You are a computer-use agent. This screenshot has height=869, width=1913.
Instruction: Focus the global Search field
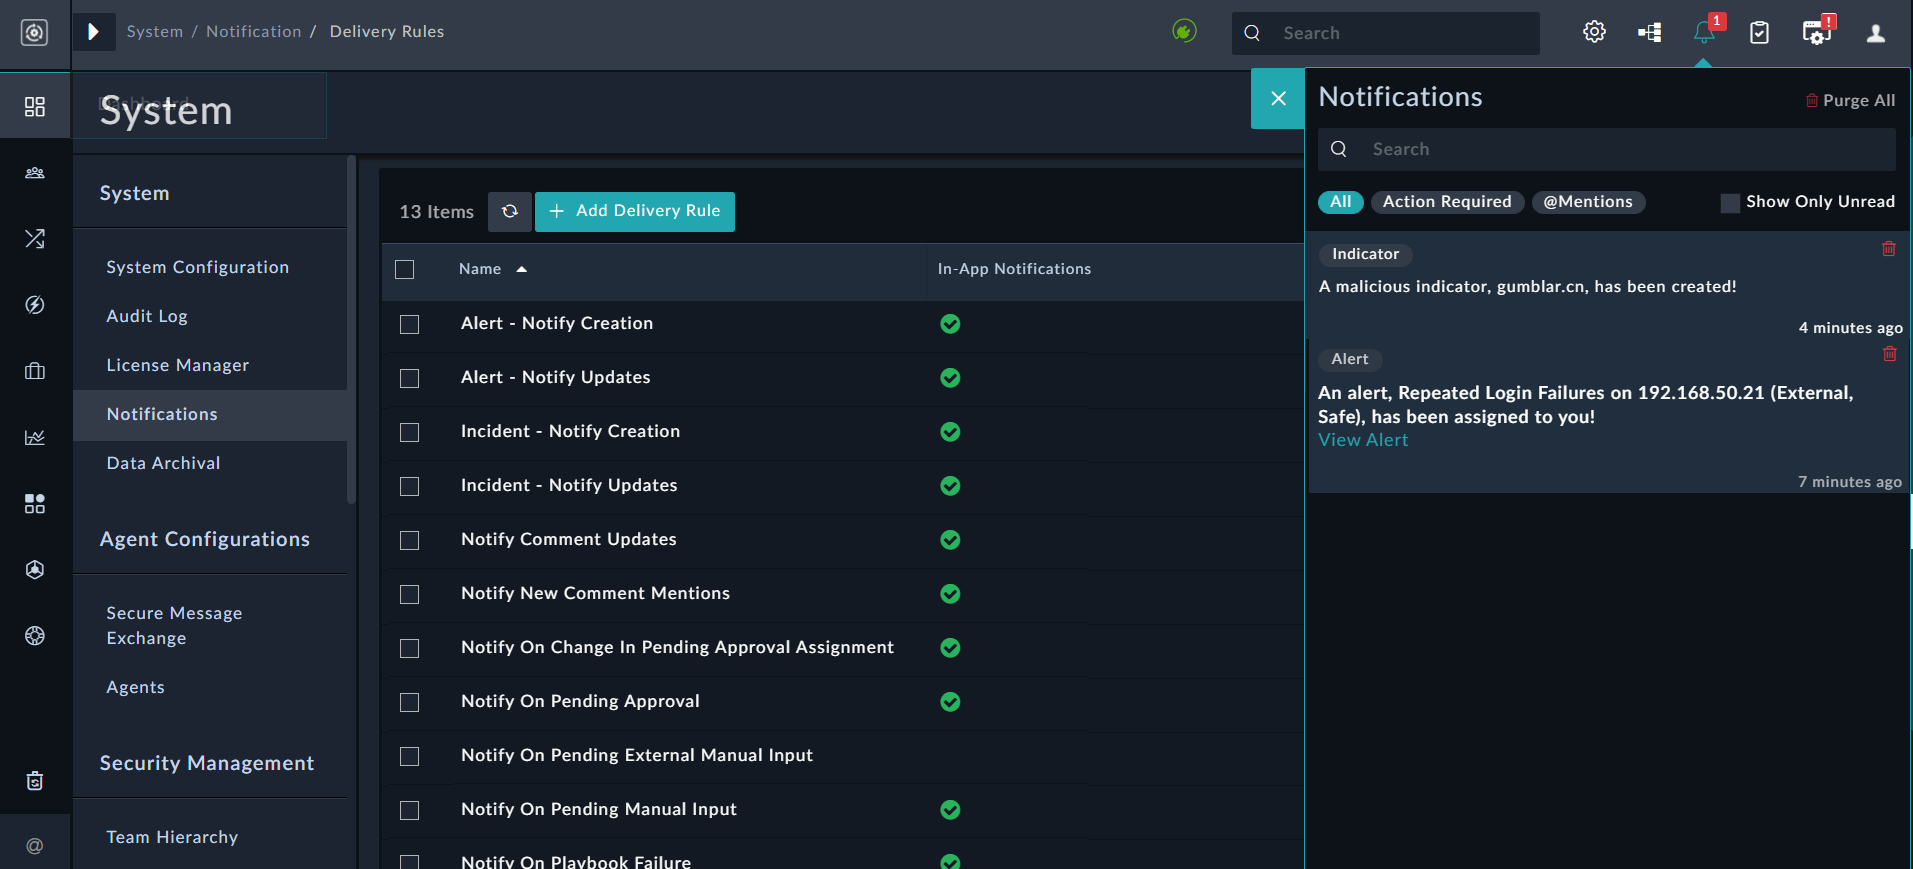click(x=1386, y=33)
